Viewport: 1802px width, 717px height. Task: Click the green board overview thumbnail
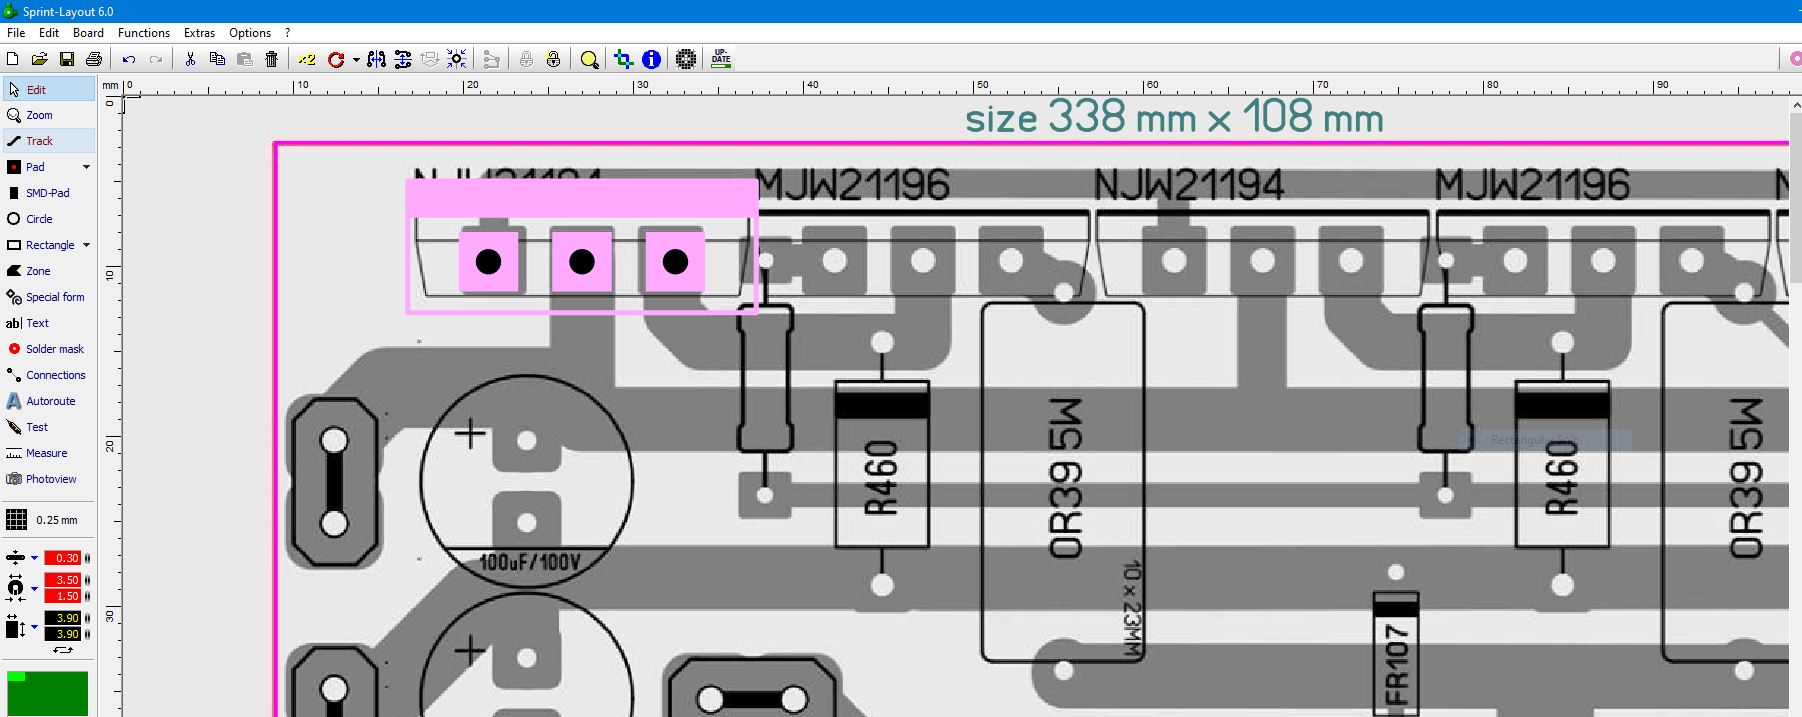(x=47, y=694)
